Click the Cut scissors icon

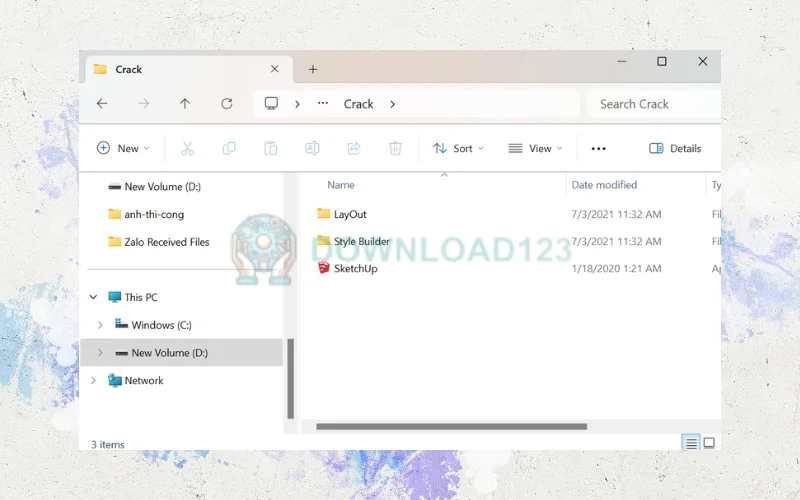[187, 148]
